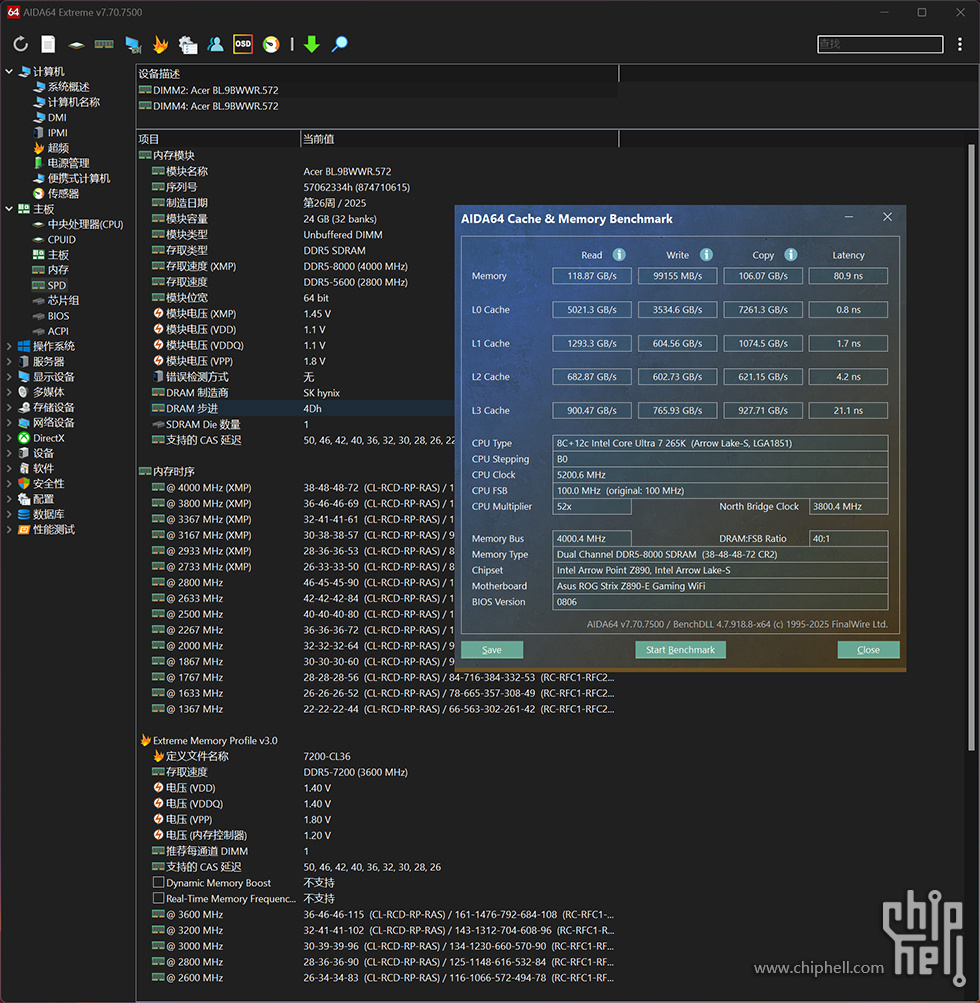Open the OSD panel toolbar icon
Screen dimensions: 980x1003
(x=243, y=44)
